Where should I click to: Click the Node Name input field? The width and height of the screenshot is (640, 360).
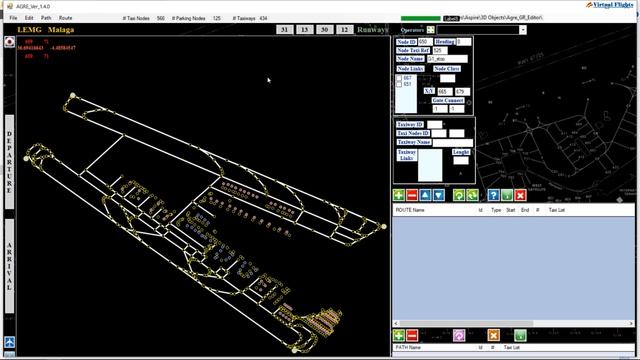(447, 59)
